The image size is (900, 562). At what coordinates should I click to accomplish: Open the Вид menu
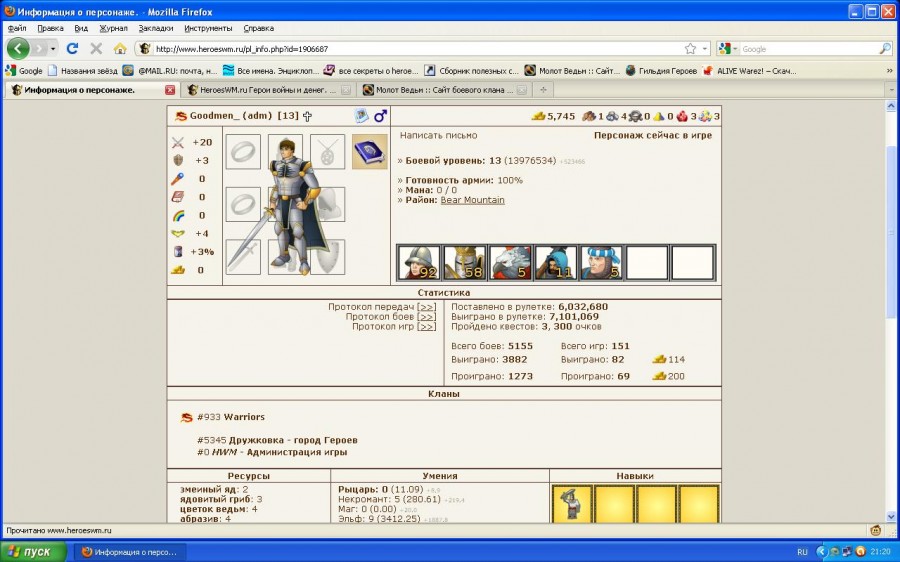[81, 28]
